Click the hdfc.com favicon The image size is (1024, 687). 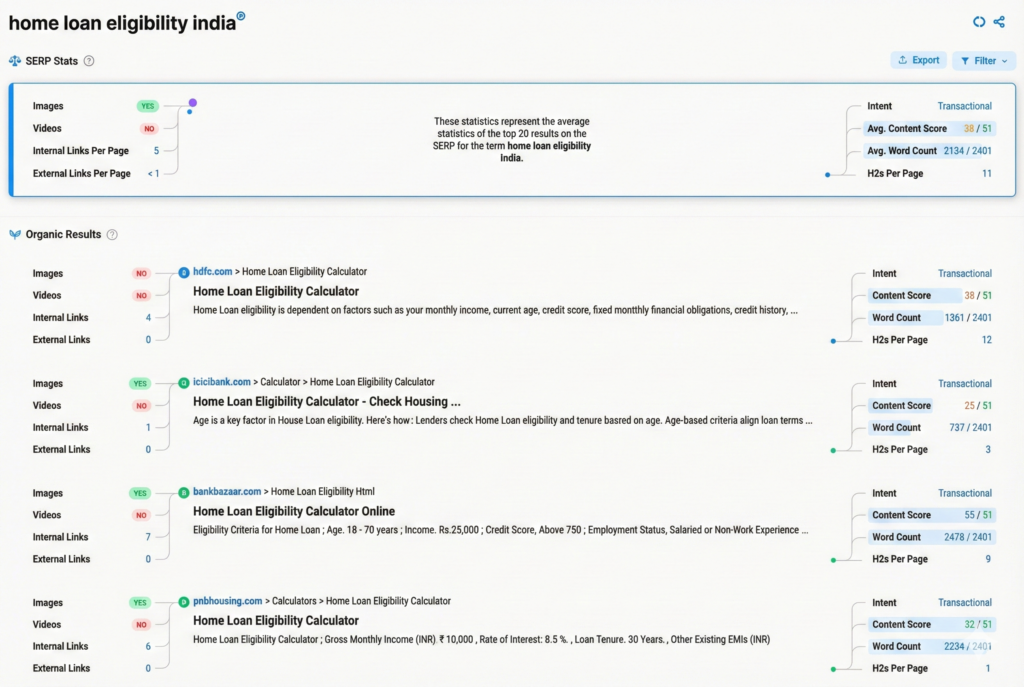[x=183, y=272]
